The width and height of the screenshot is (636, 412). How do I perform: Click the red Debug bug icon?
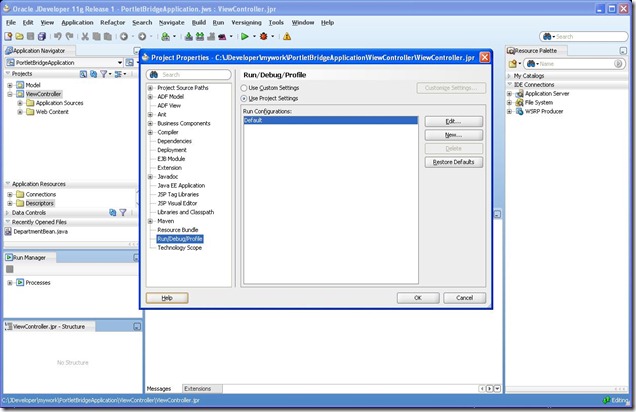pyautogui.click(x=264, y=36)
